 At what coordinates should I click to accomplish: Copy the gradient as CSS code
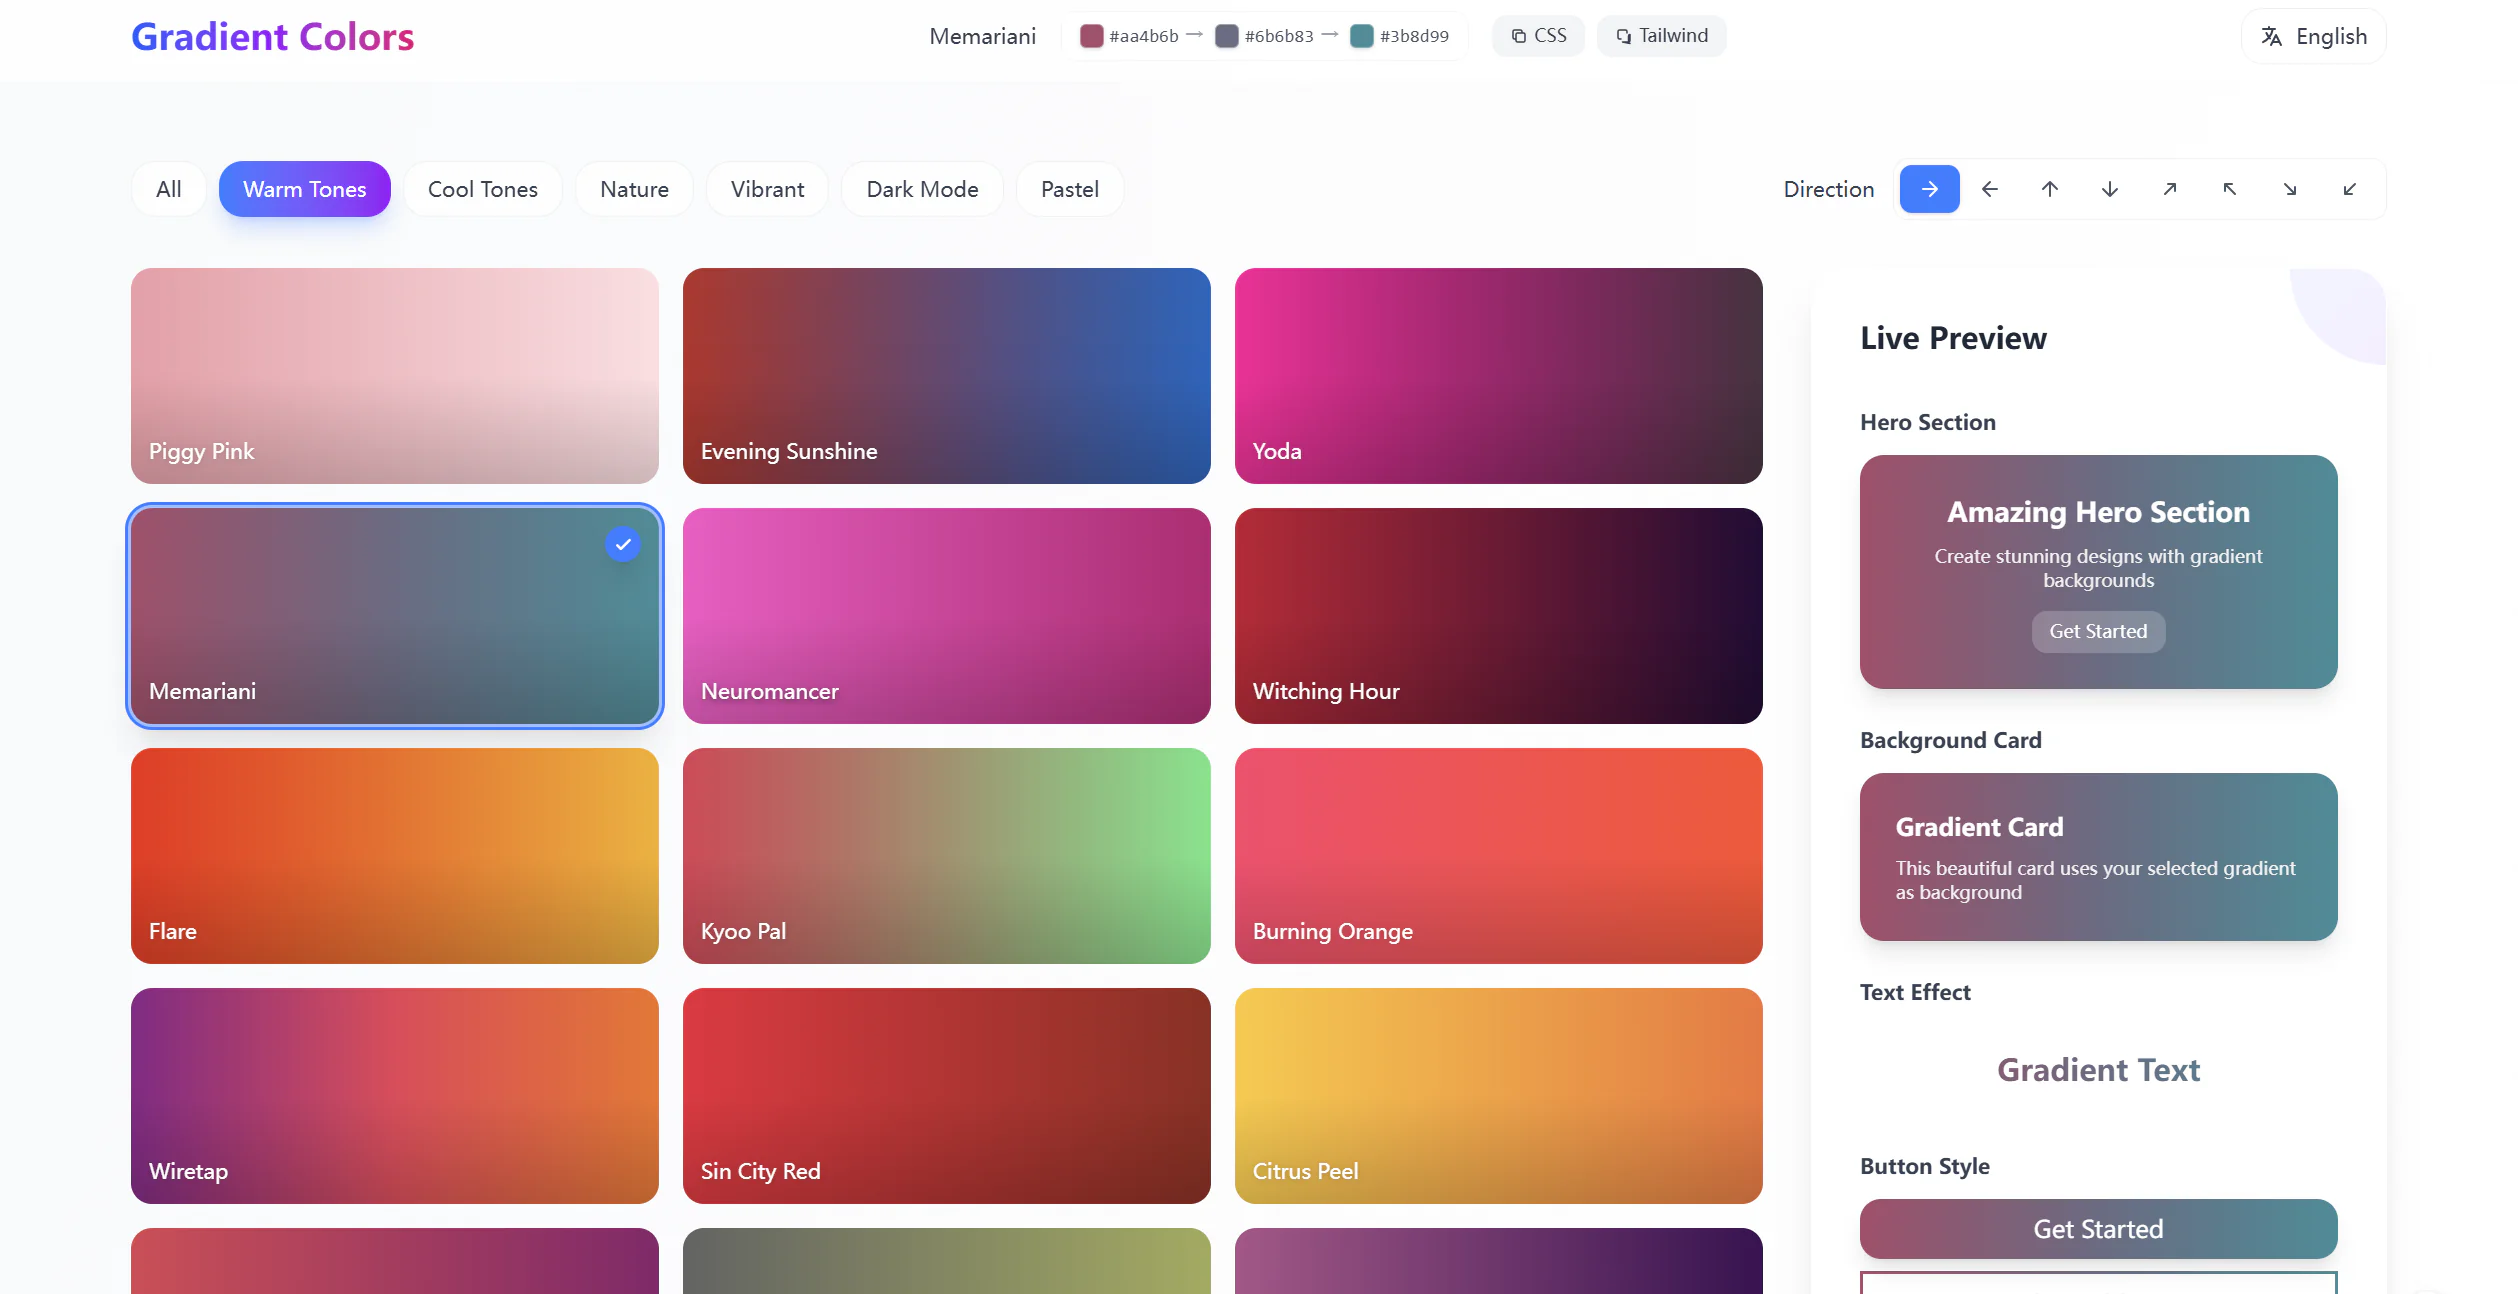[1538, 35]
